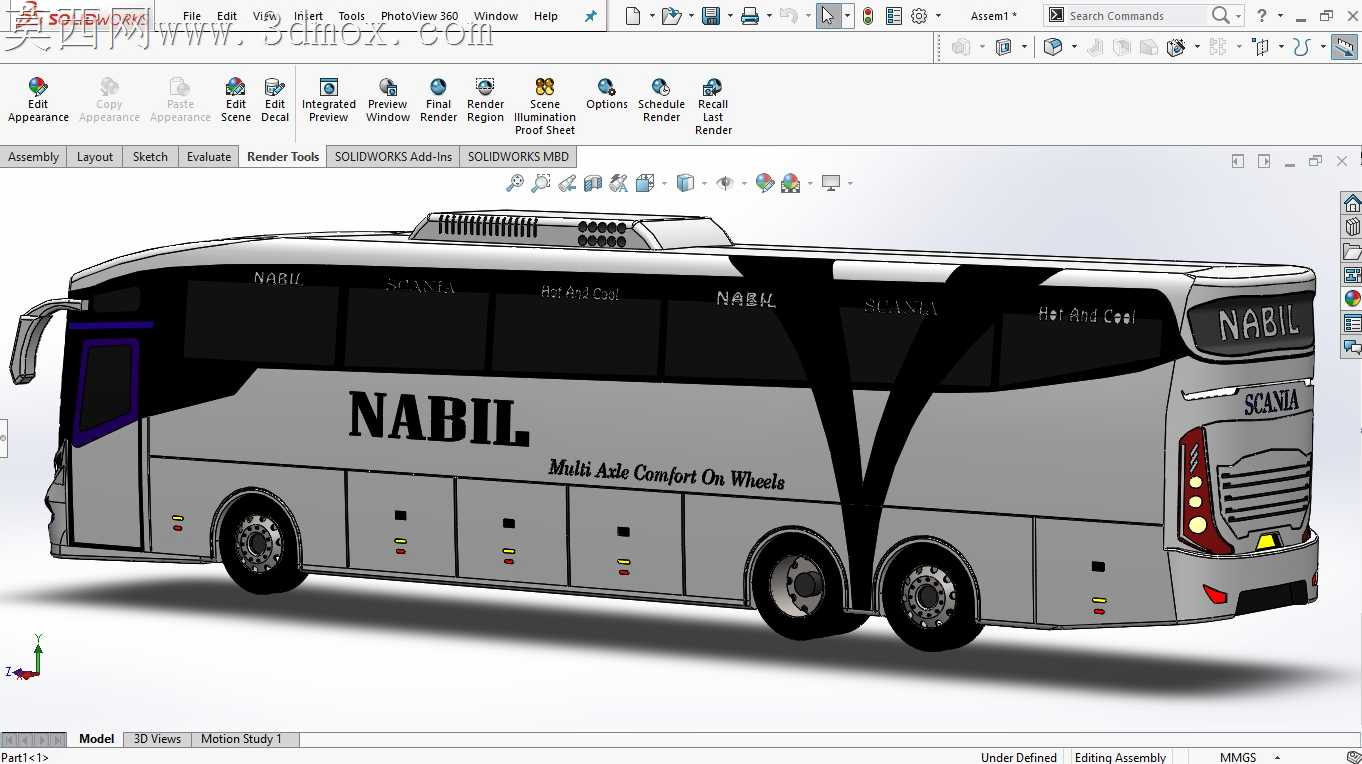The height and width of the screenshot is (764, 1362).
Task: Select the Render Region tool
Action: (485, 100)
